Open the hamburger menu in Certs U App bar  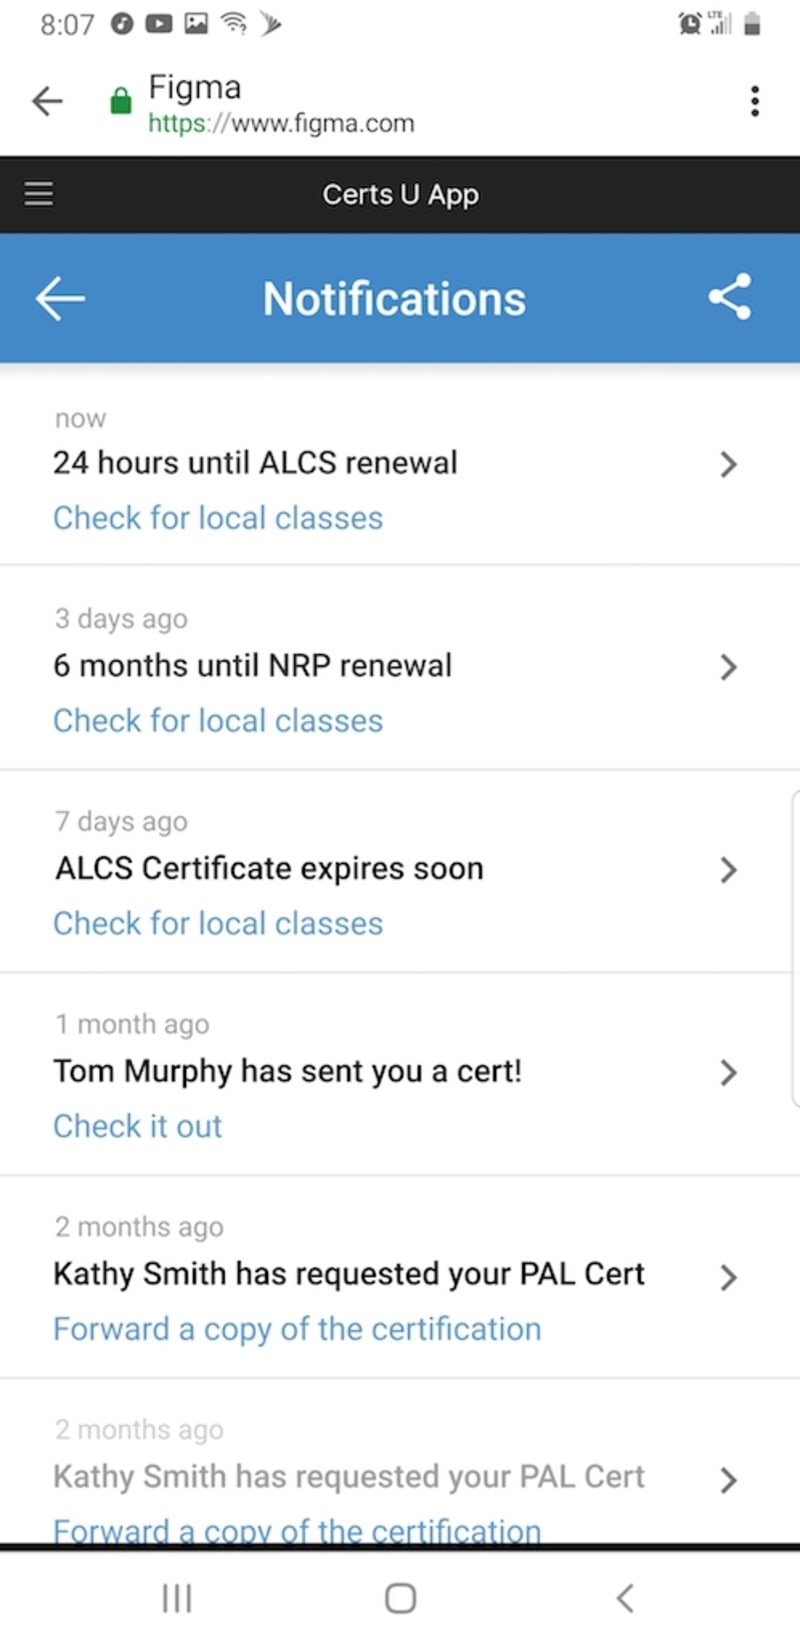pos(39,193)
